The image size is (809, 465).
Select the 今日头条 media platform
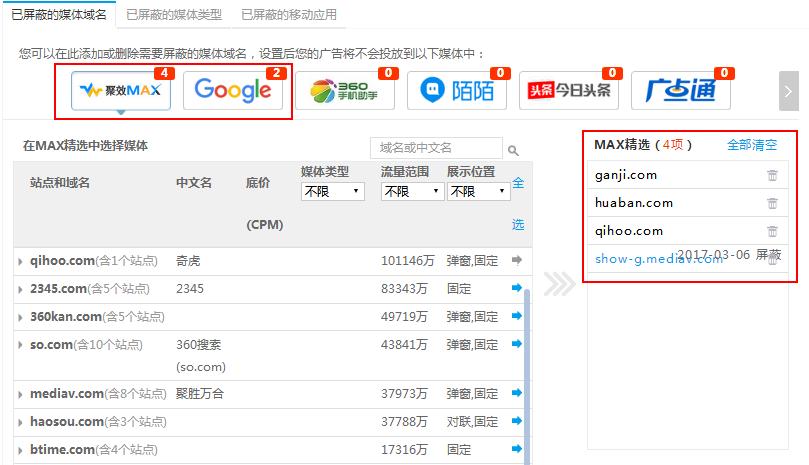click(x=569, y=91)
